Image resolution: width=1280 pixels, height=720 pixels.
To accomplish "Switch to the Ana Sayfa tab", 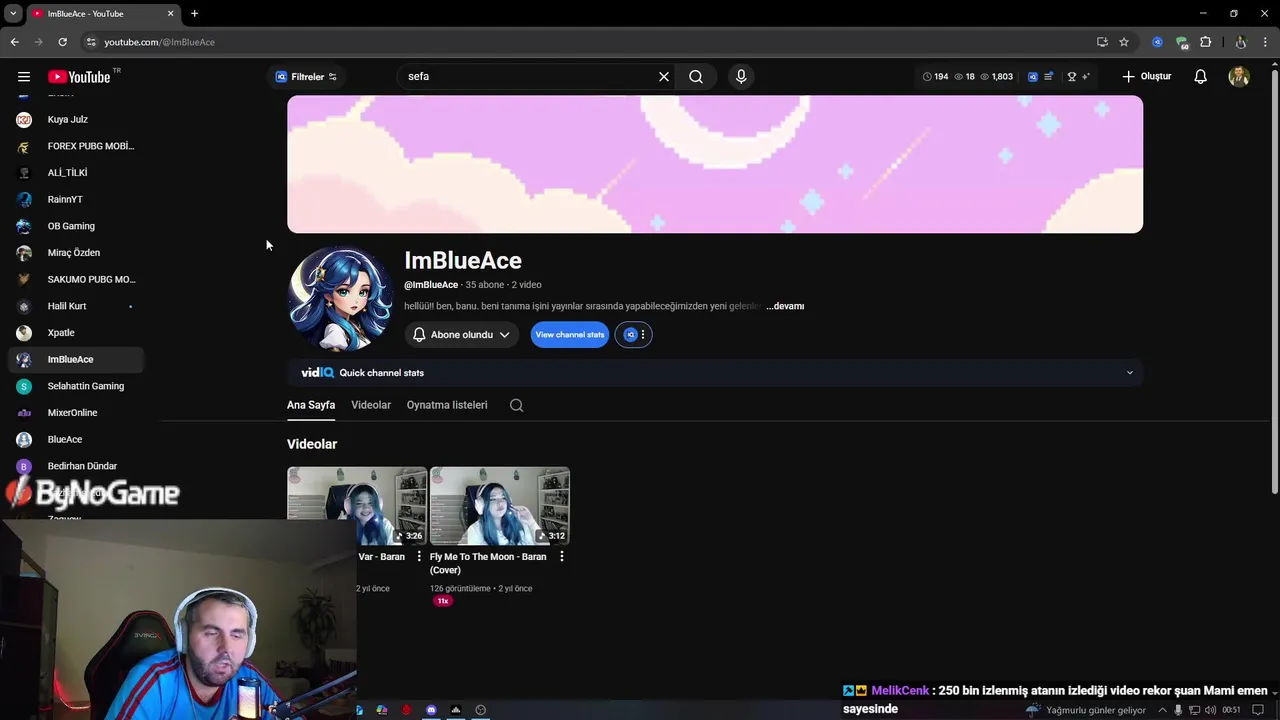I will click(311, 405).
